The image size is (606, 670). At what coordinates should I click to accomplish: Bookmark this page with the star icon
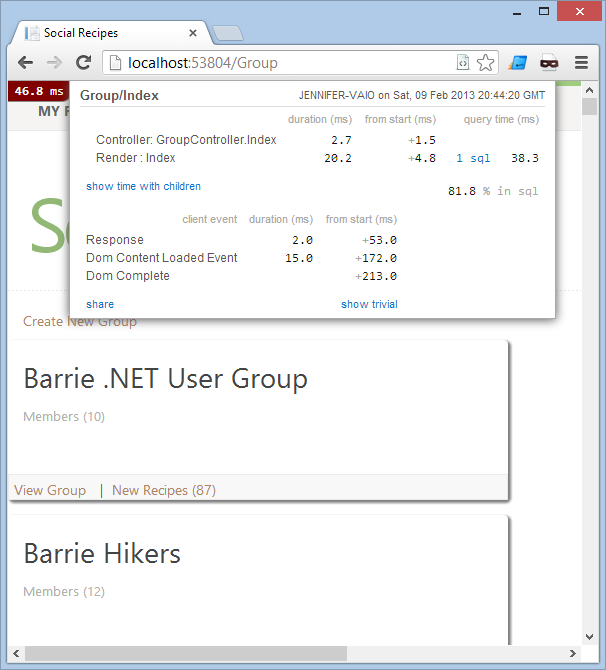click(486, 63)
